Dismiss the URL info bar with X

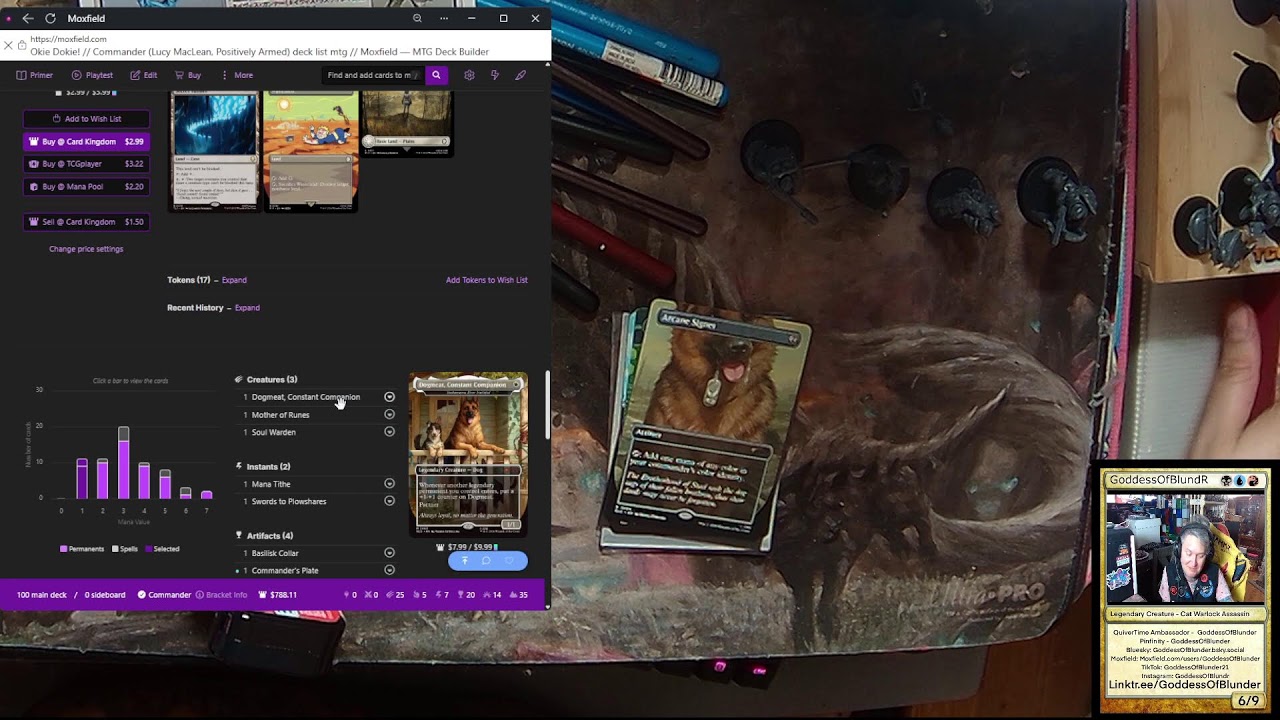pos(8,46)
